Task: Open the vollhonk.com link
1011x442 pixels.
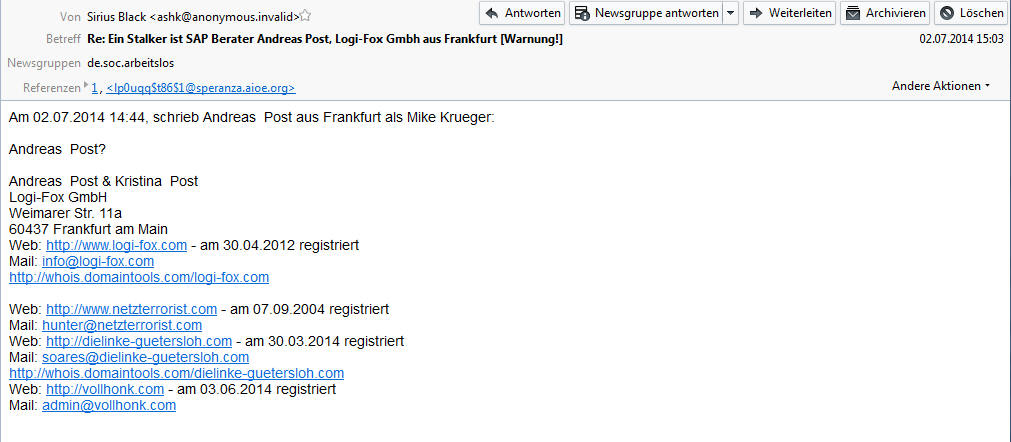Action: click(105, 390)
